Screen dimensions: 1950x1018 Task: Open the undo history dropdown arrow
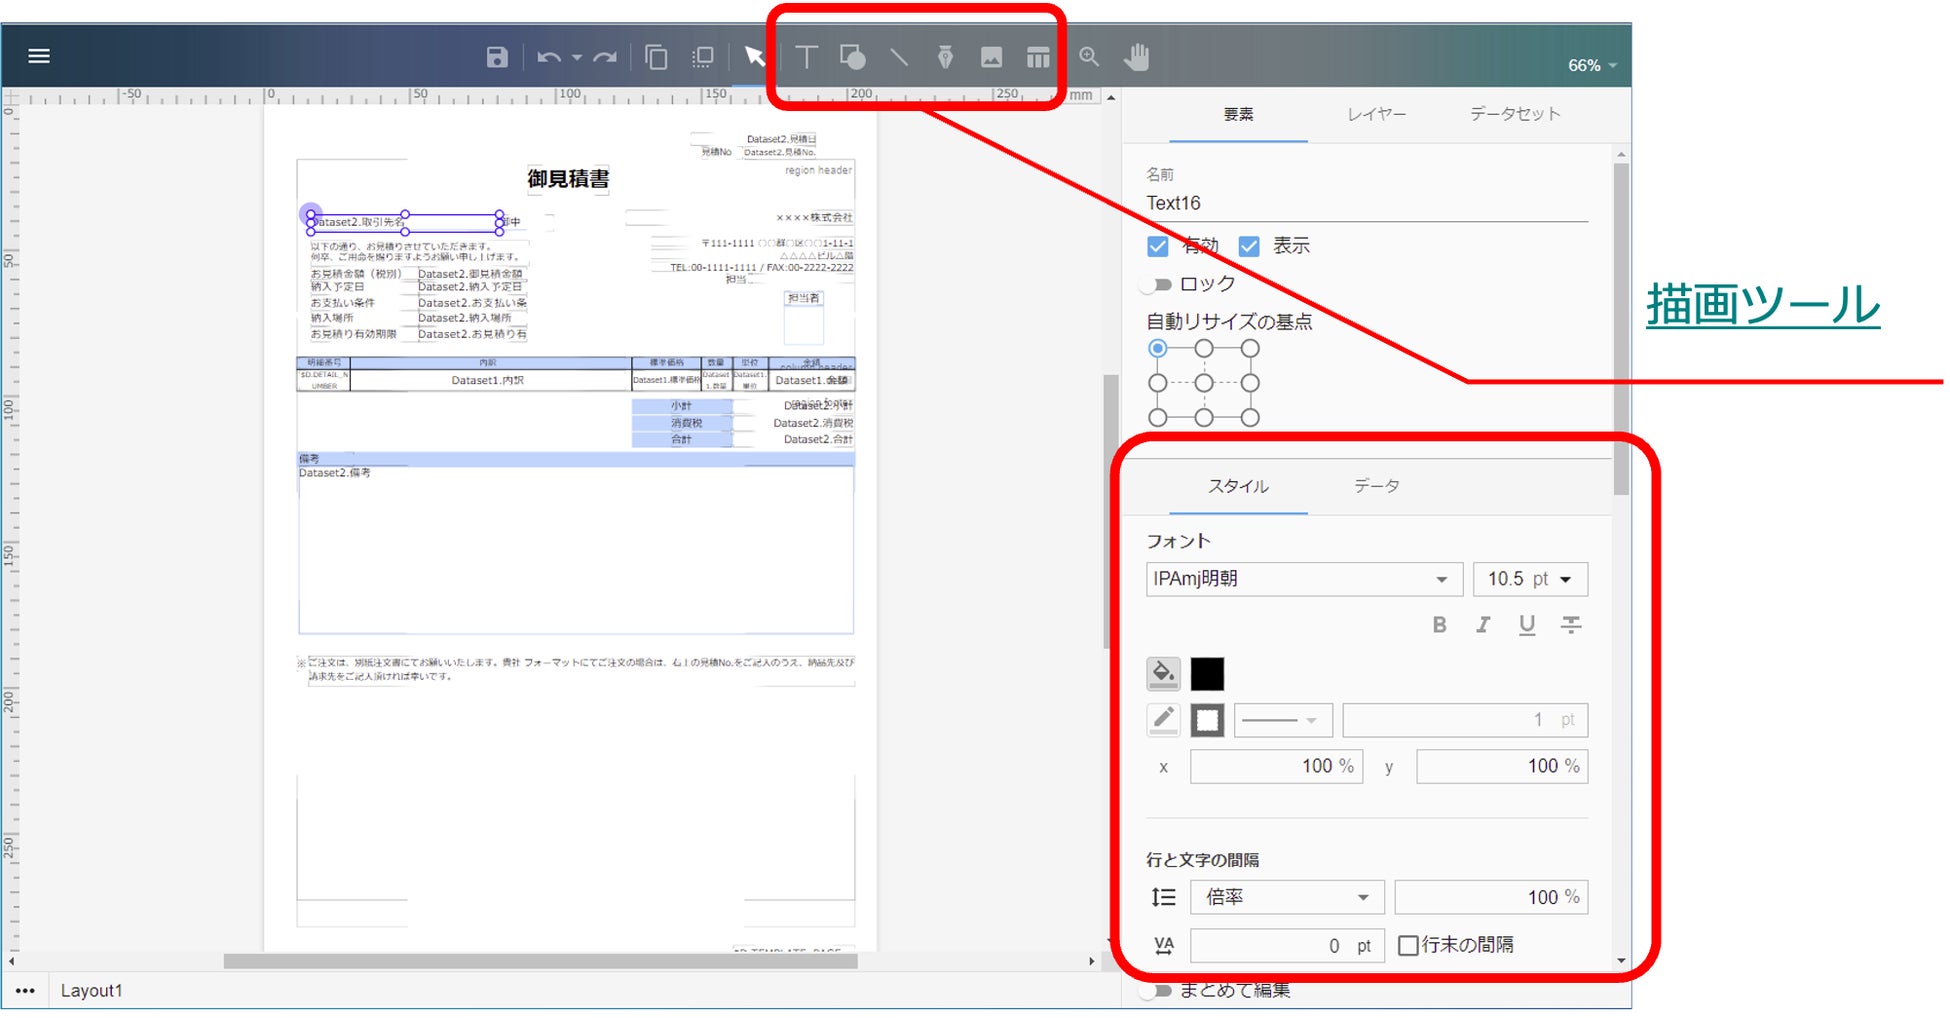pyautogui.click(x=577, y=58)
